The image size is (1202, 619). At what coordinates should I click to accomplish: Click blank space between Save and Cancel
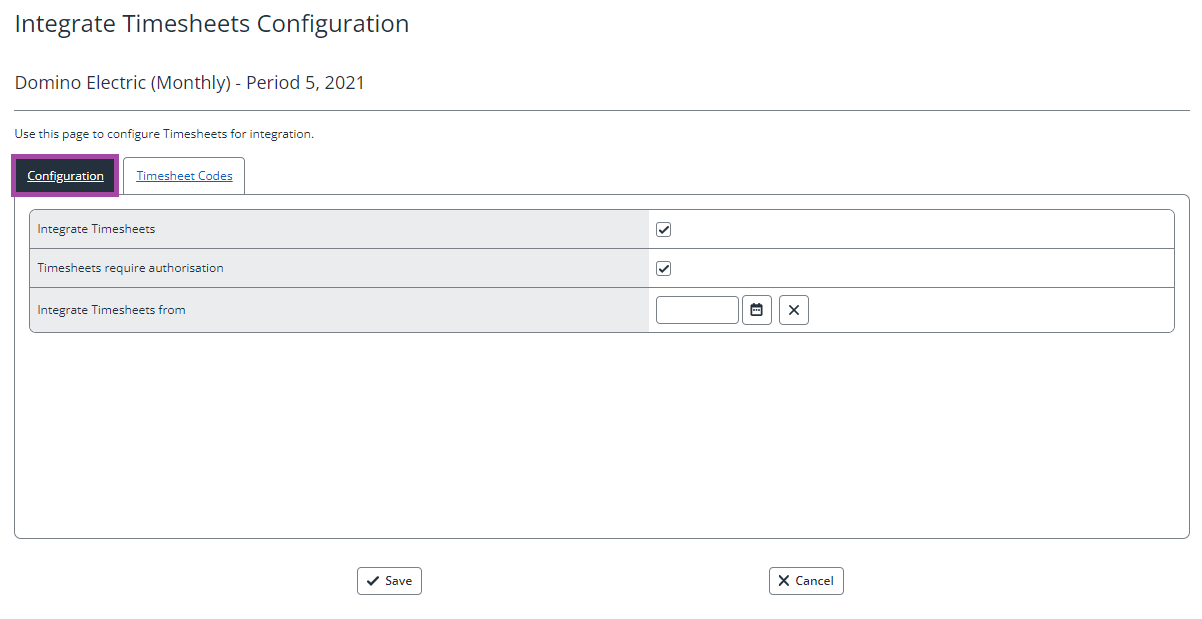pyautogui.click(x=595, y=581)
